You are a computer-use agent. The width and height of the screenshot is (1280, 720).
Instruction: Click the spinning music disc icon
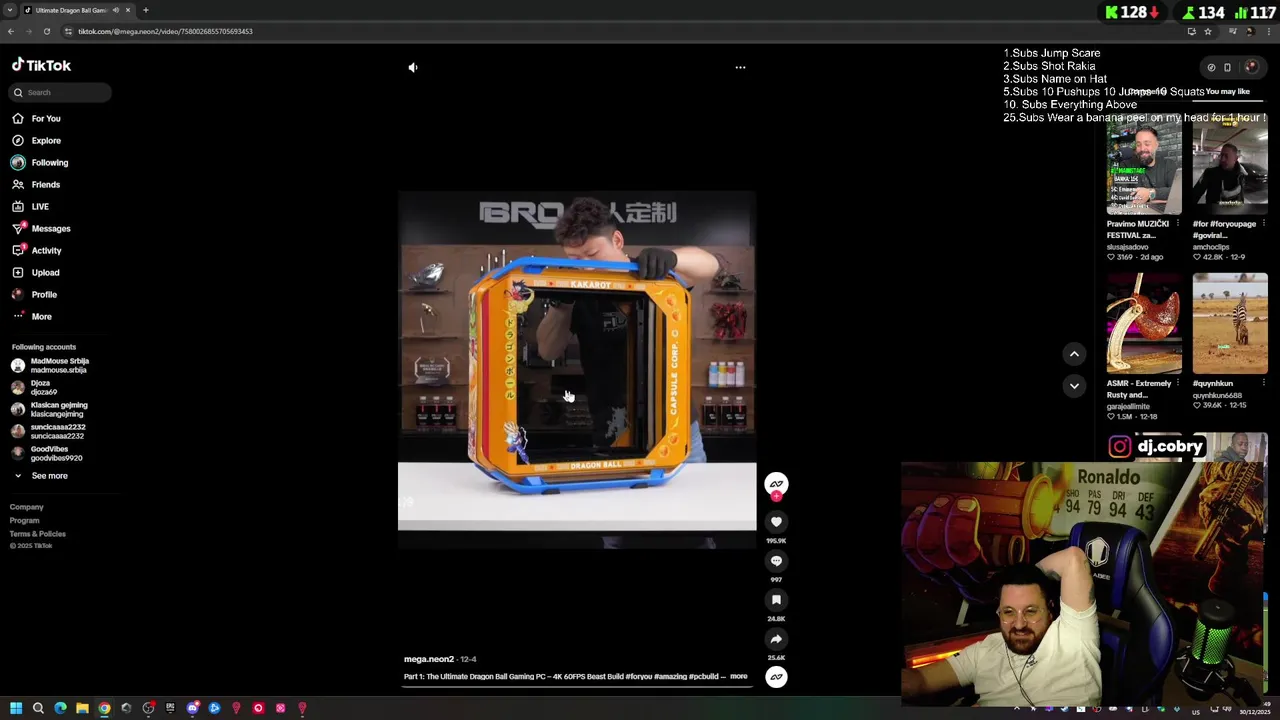click(776, 677)
